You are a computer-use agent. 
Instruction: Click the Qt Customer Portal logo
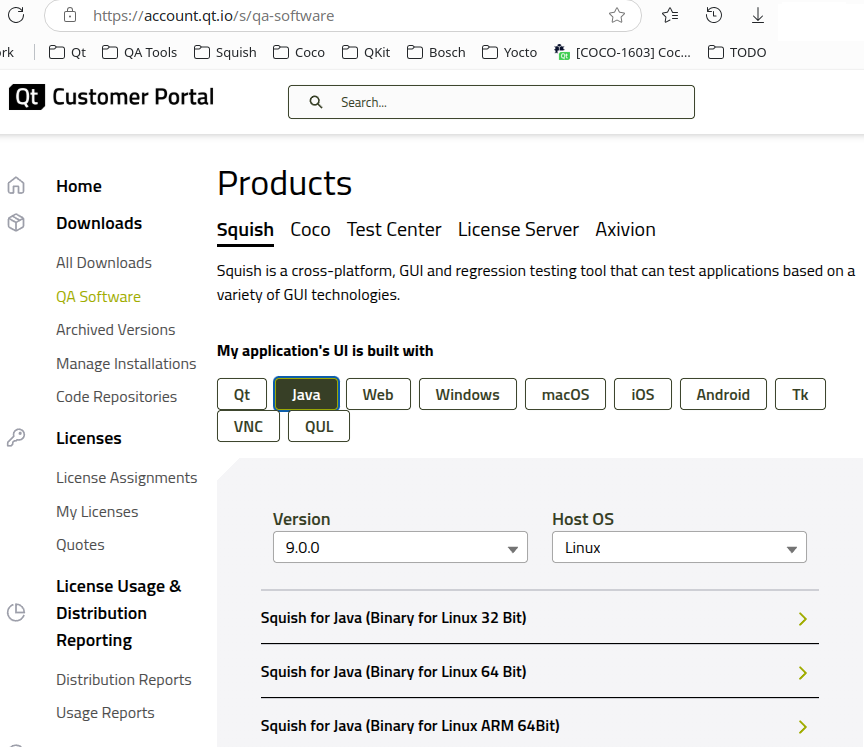(x=111, y=97)
